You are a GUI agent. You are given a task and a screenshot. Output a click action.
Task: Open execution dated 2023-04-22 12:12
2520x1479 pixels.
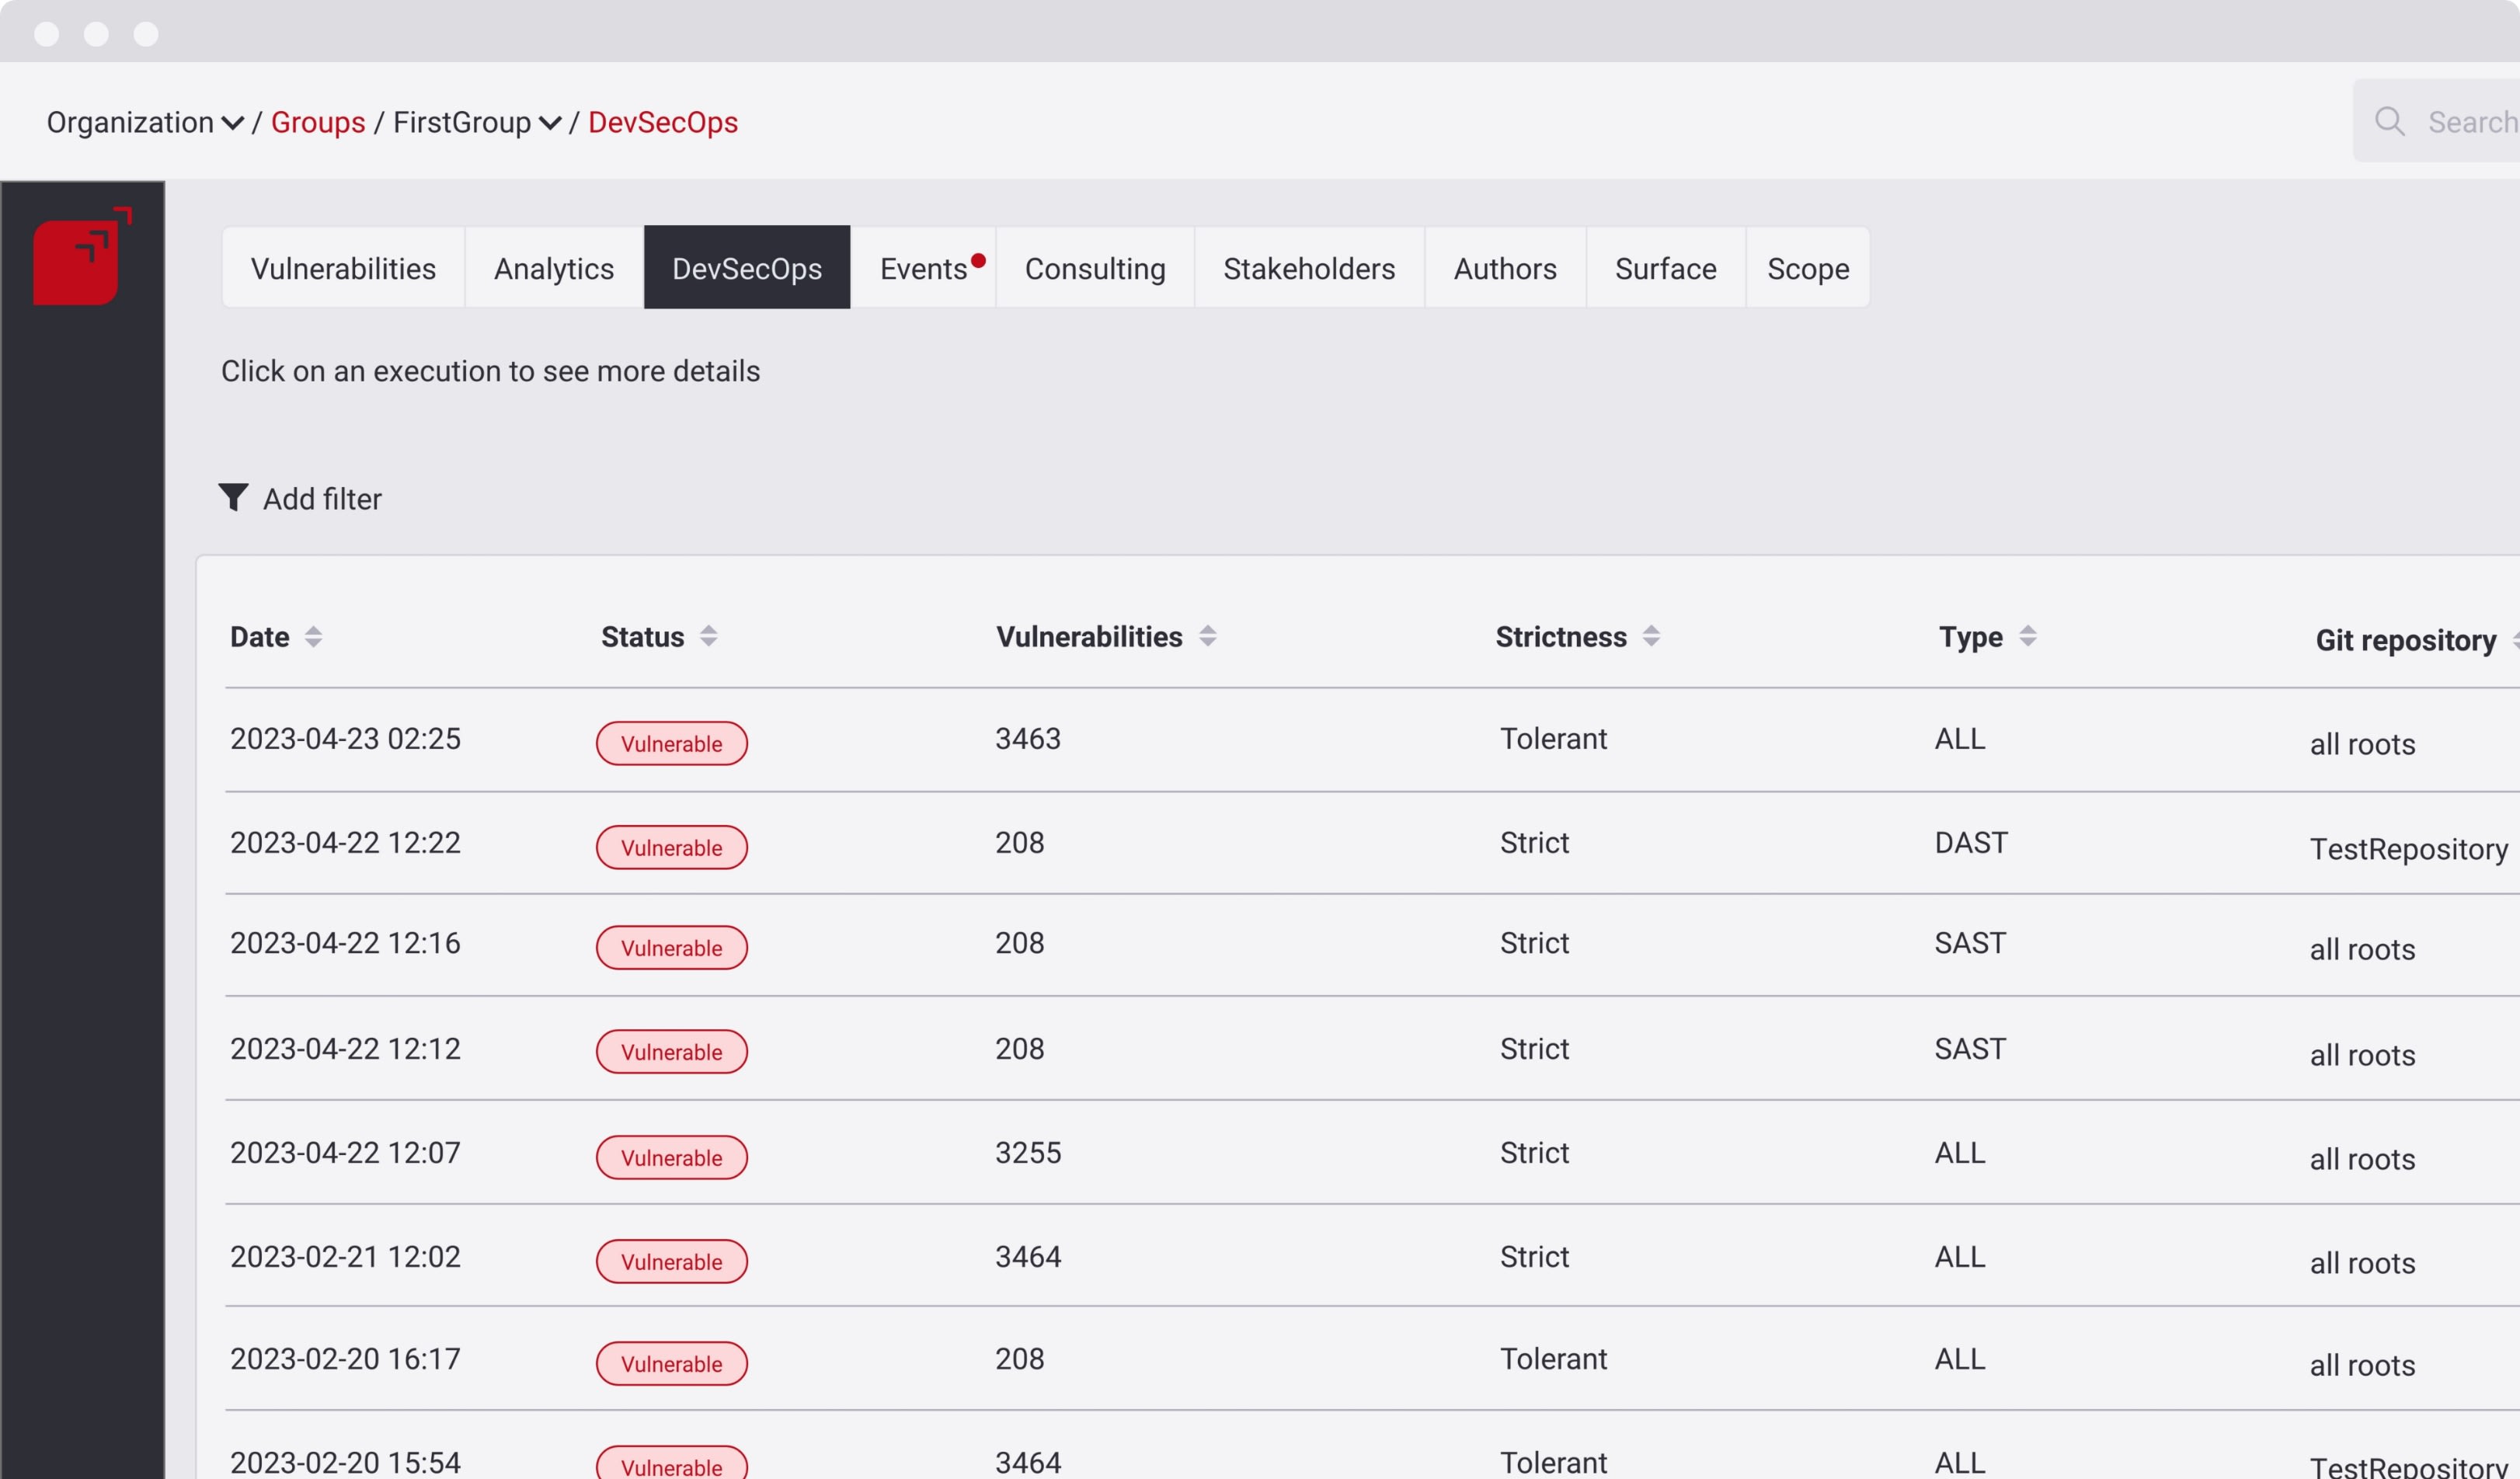point(1372,1049)
